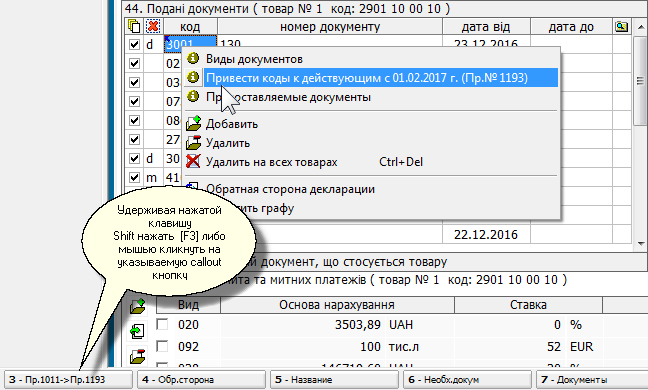Viewport: 648px width, 390px height.
Task: Click the vertical scrollbar thumb of documents list
Action: pyautogui.click(x=640, y=80)
